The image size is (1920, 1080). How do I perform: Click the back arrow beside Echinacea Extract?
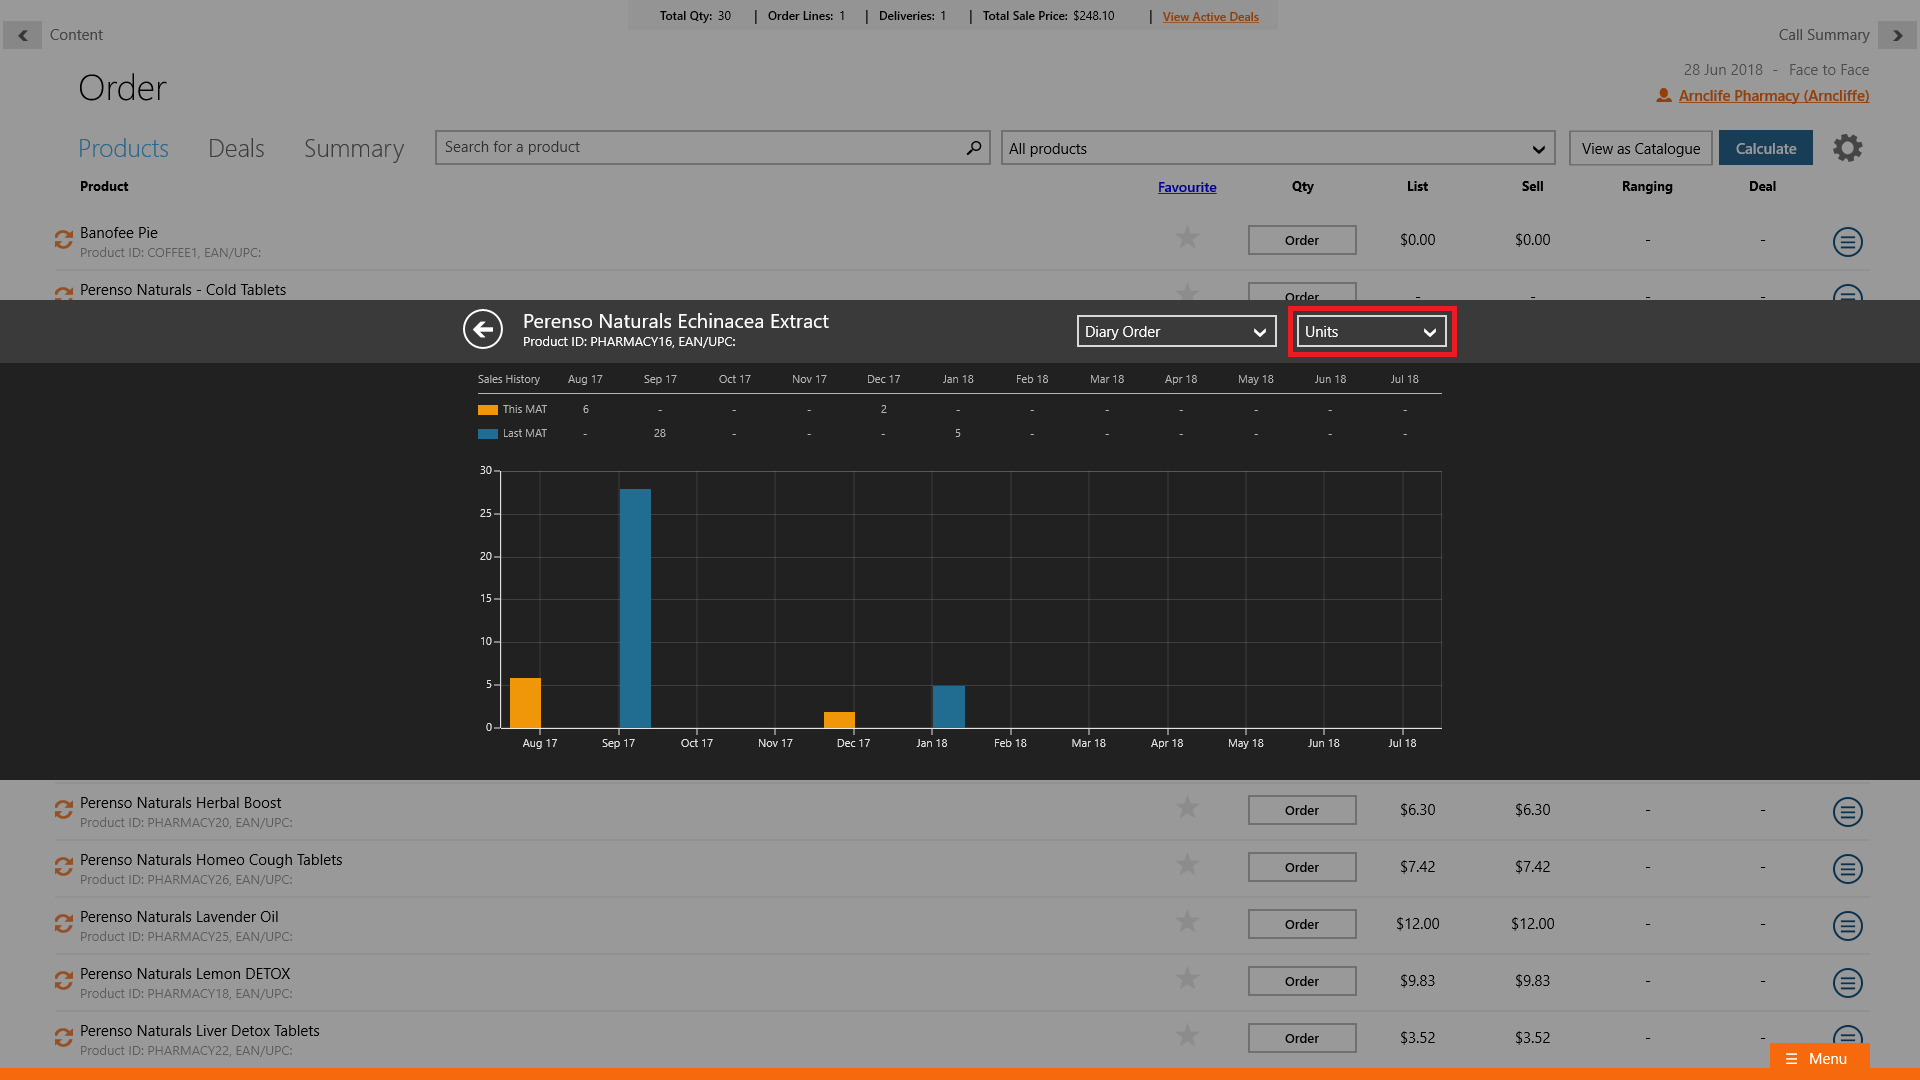[483, 329]
